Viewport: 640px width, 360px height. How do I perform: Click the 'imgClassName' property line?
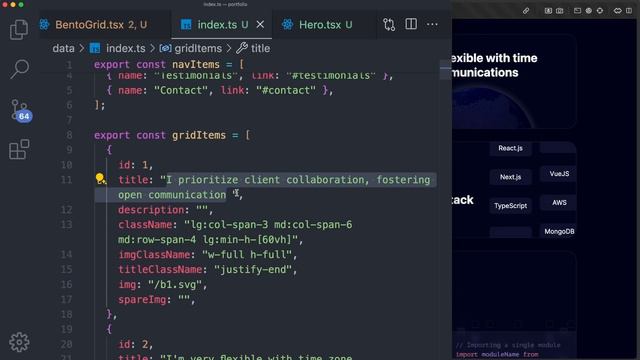207,255
